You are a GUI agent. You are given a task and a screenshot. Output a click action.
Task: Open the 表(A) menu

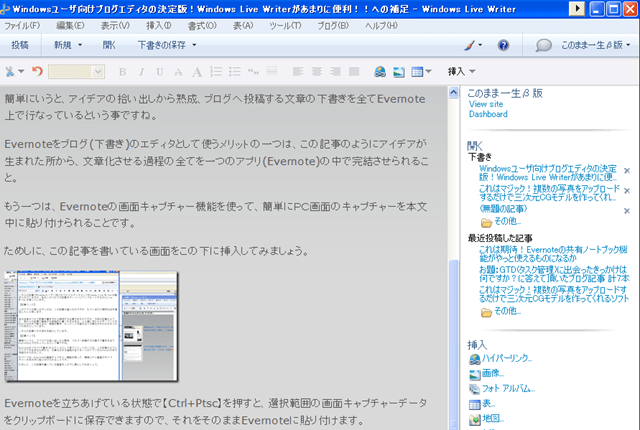point(243,26)
